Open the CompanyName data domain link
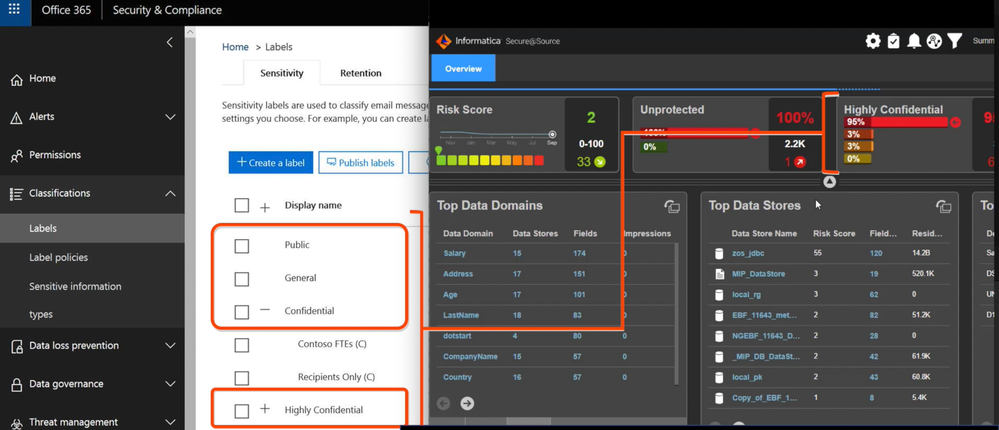Viewport: 999px width, 430px height. 470,357
